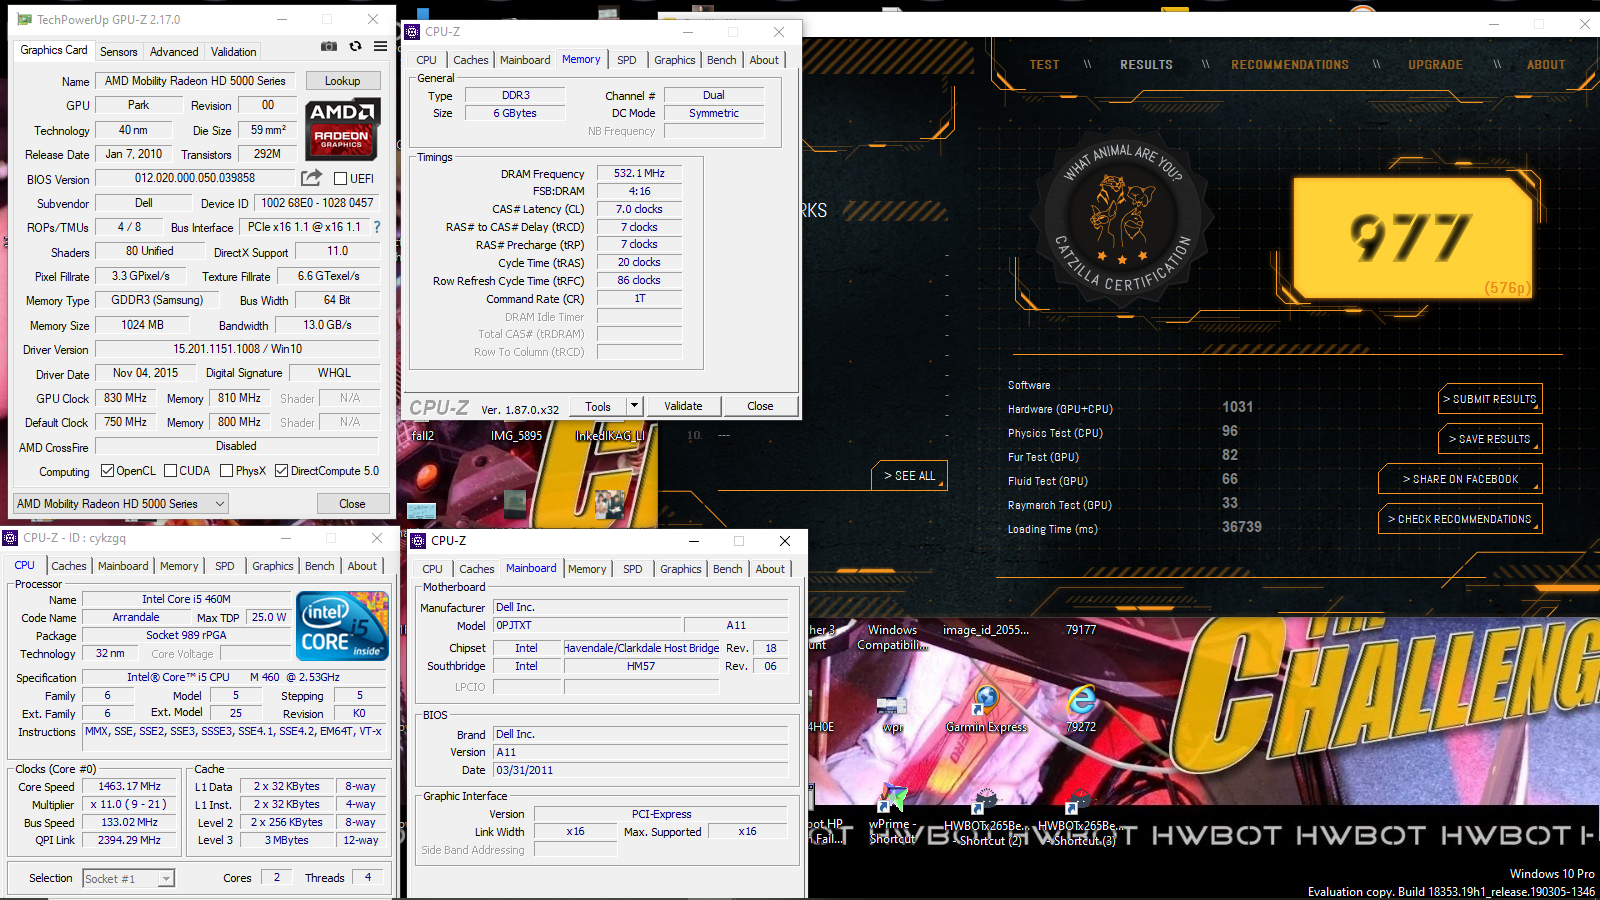Switch to GPU-Z Validation tab

[234, 52]
